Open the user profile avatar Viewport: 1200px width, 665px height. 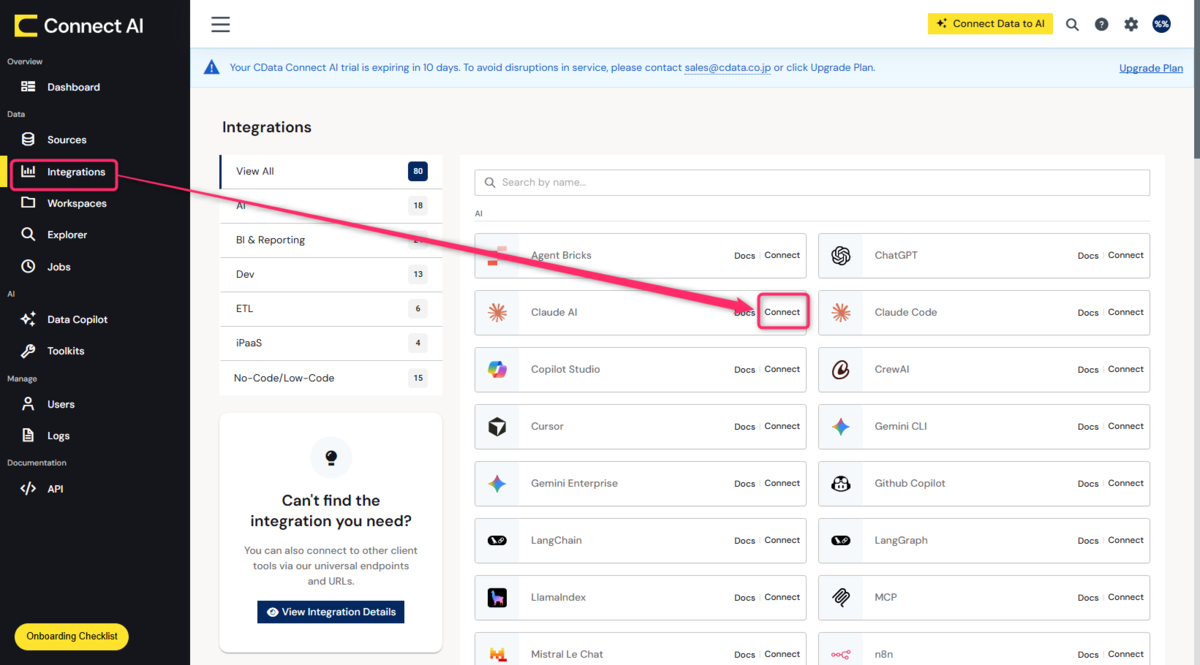pos(1161,24)
